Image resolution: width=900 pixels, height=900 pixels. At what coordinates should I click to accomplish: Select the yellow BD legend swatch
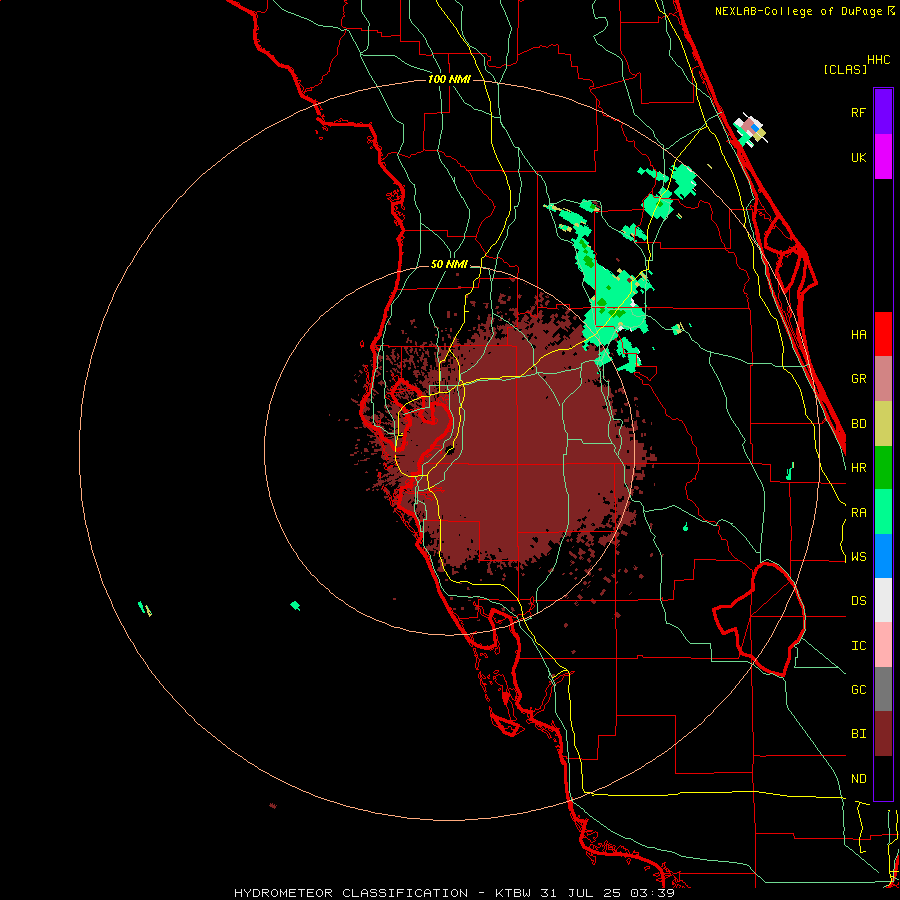click(x=883, y=424)
